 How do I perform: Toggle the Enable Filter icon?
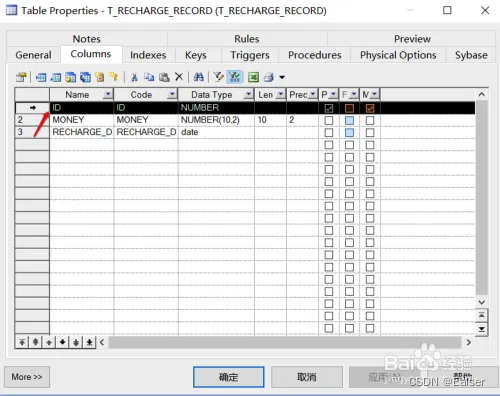234,77
